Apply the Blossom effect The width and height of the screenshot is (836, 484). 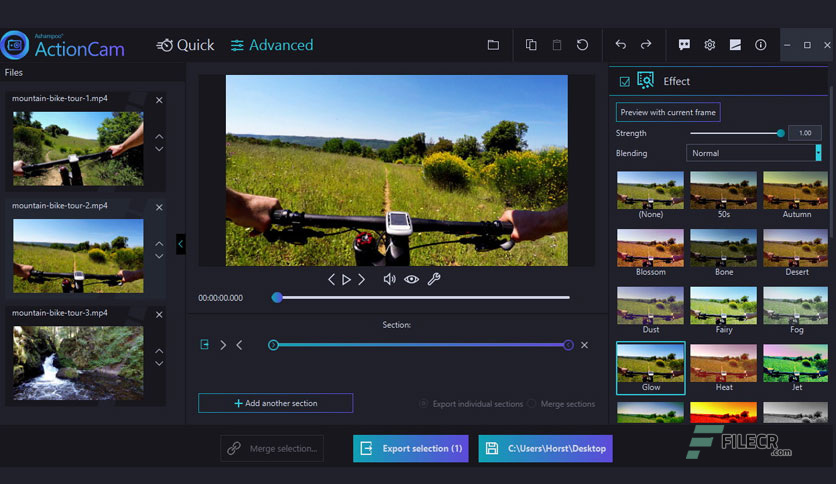click(650, 252)
